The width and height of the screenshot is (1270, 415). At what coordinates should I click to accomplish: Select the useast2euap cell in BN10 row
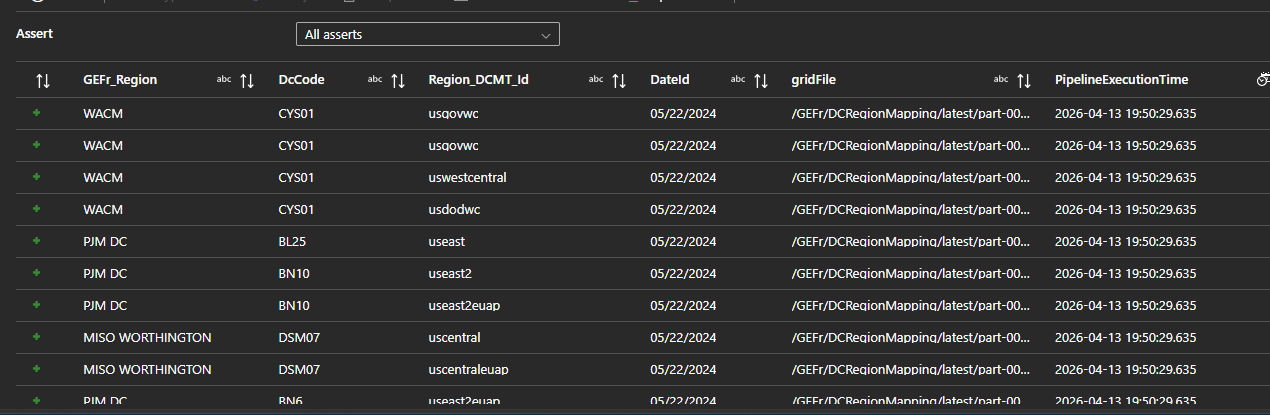[x=464, y=306]
